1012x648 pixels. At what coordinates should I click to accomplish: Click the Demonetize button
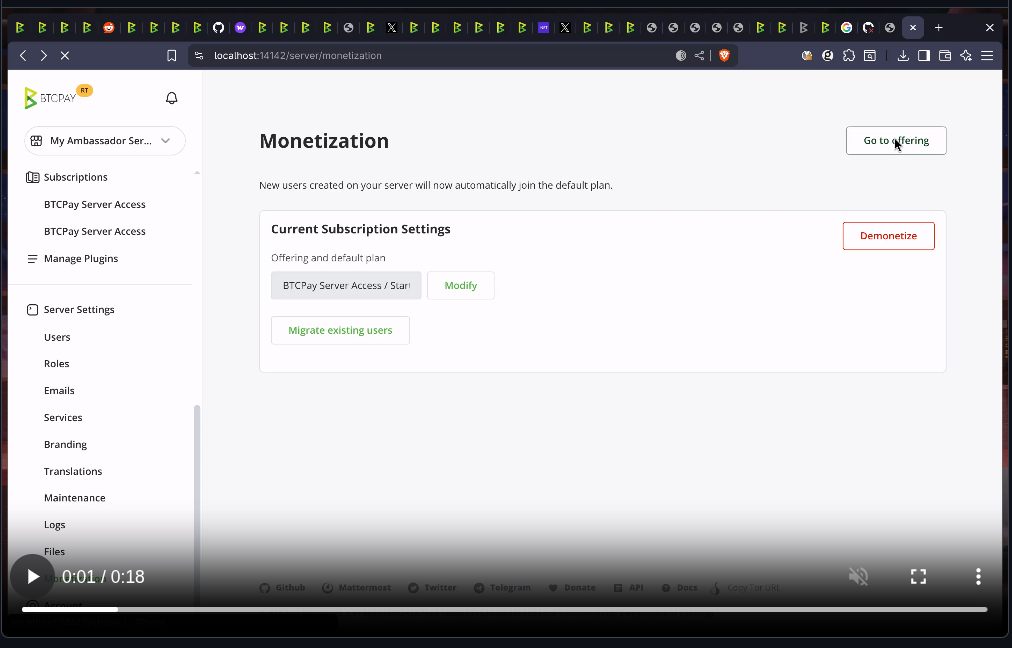[888, 236]
